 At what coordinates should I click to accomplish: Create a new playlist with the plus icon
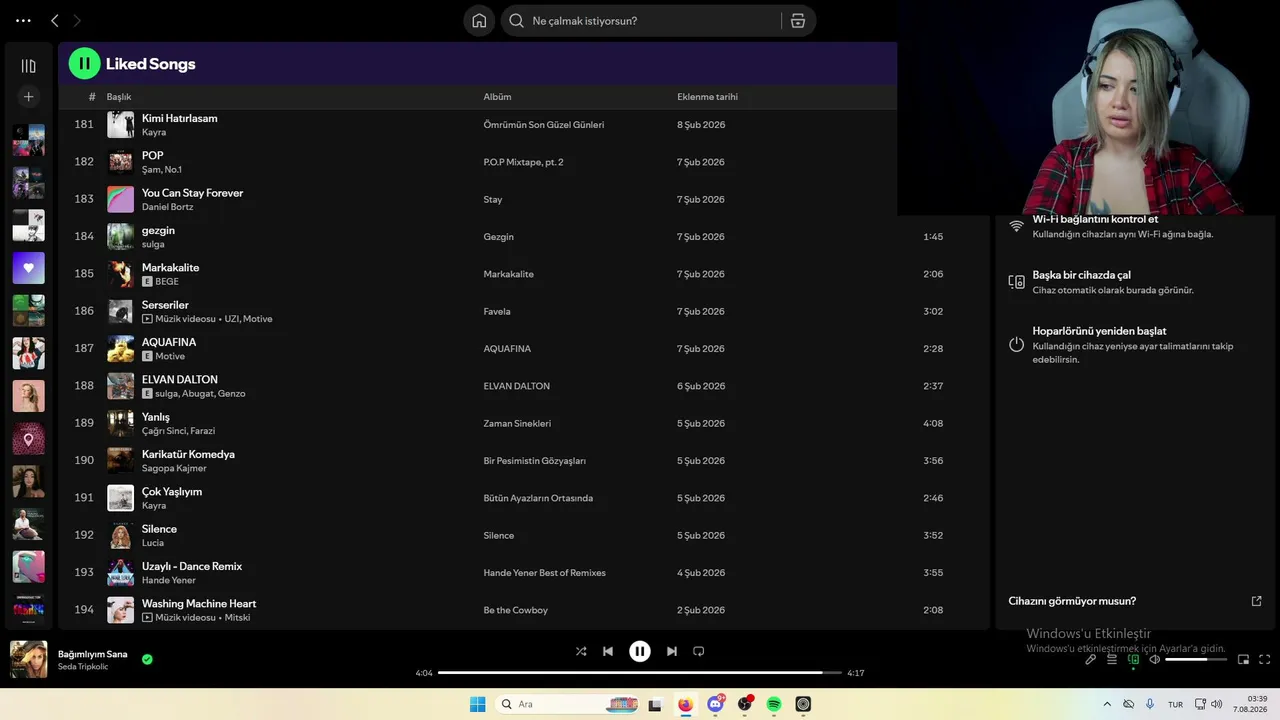28,97
